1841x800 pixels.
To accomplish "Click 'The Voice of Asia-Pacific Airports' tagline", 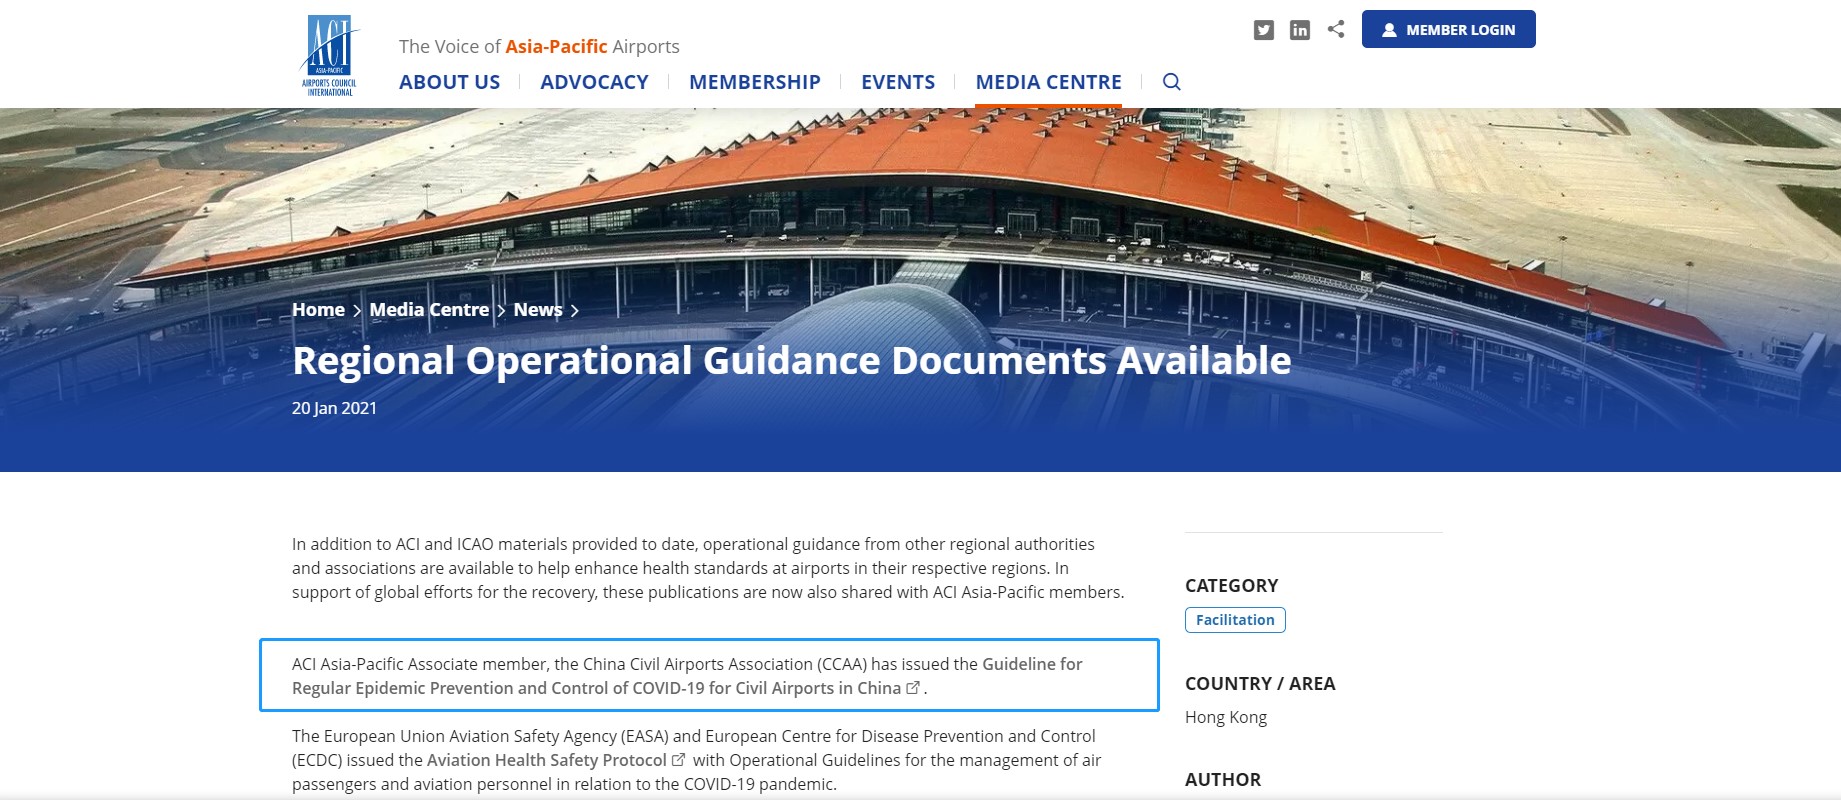I will pos(539,46).
